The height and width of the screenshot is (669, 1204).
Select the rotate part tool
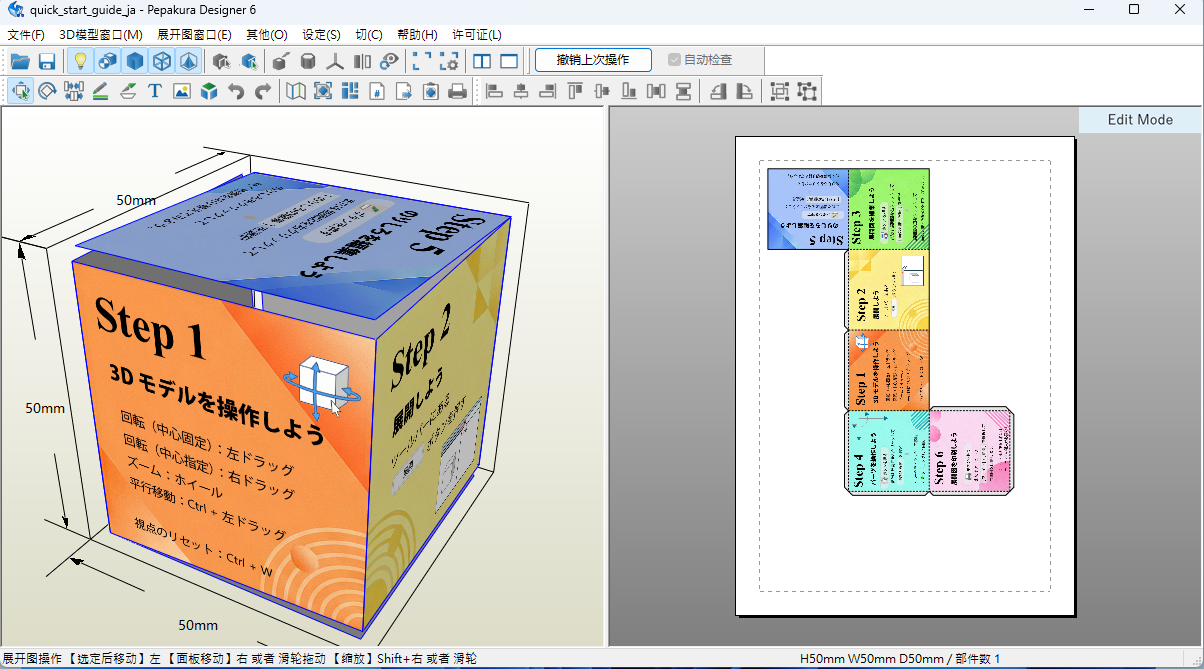(x=47, y=92)
